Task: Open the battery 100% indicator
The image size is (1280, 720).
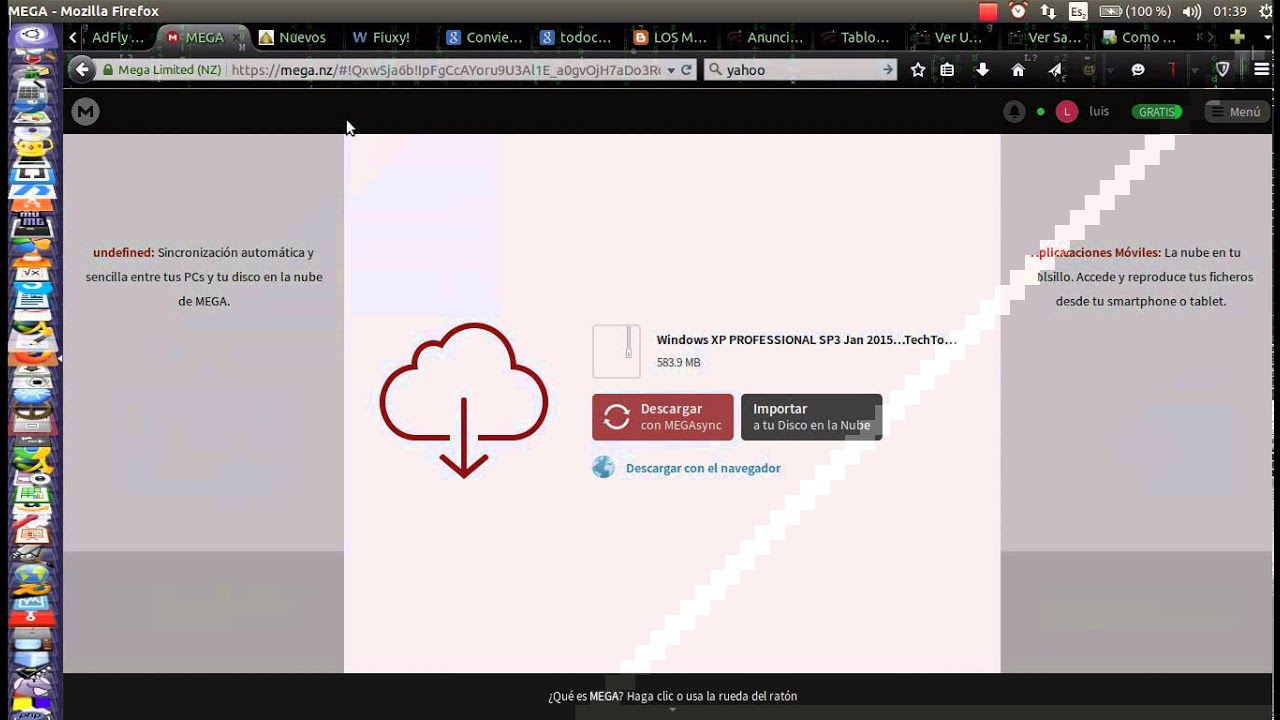Action: pyautogui.click(x=1135, y=11)
